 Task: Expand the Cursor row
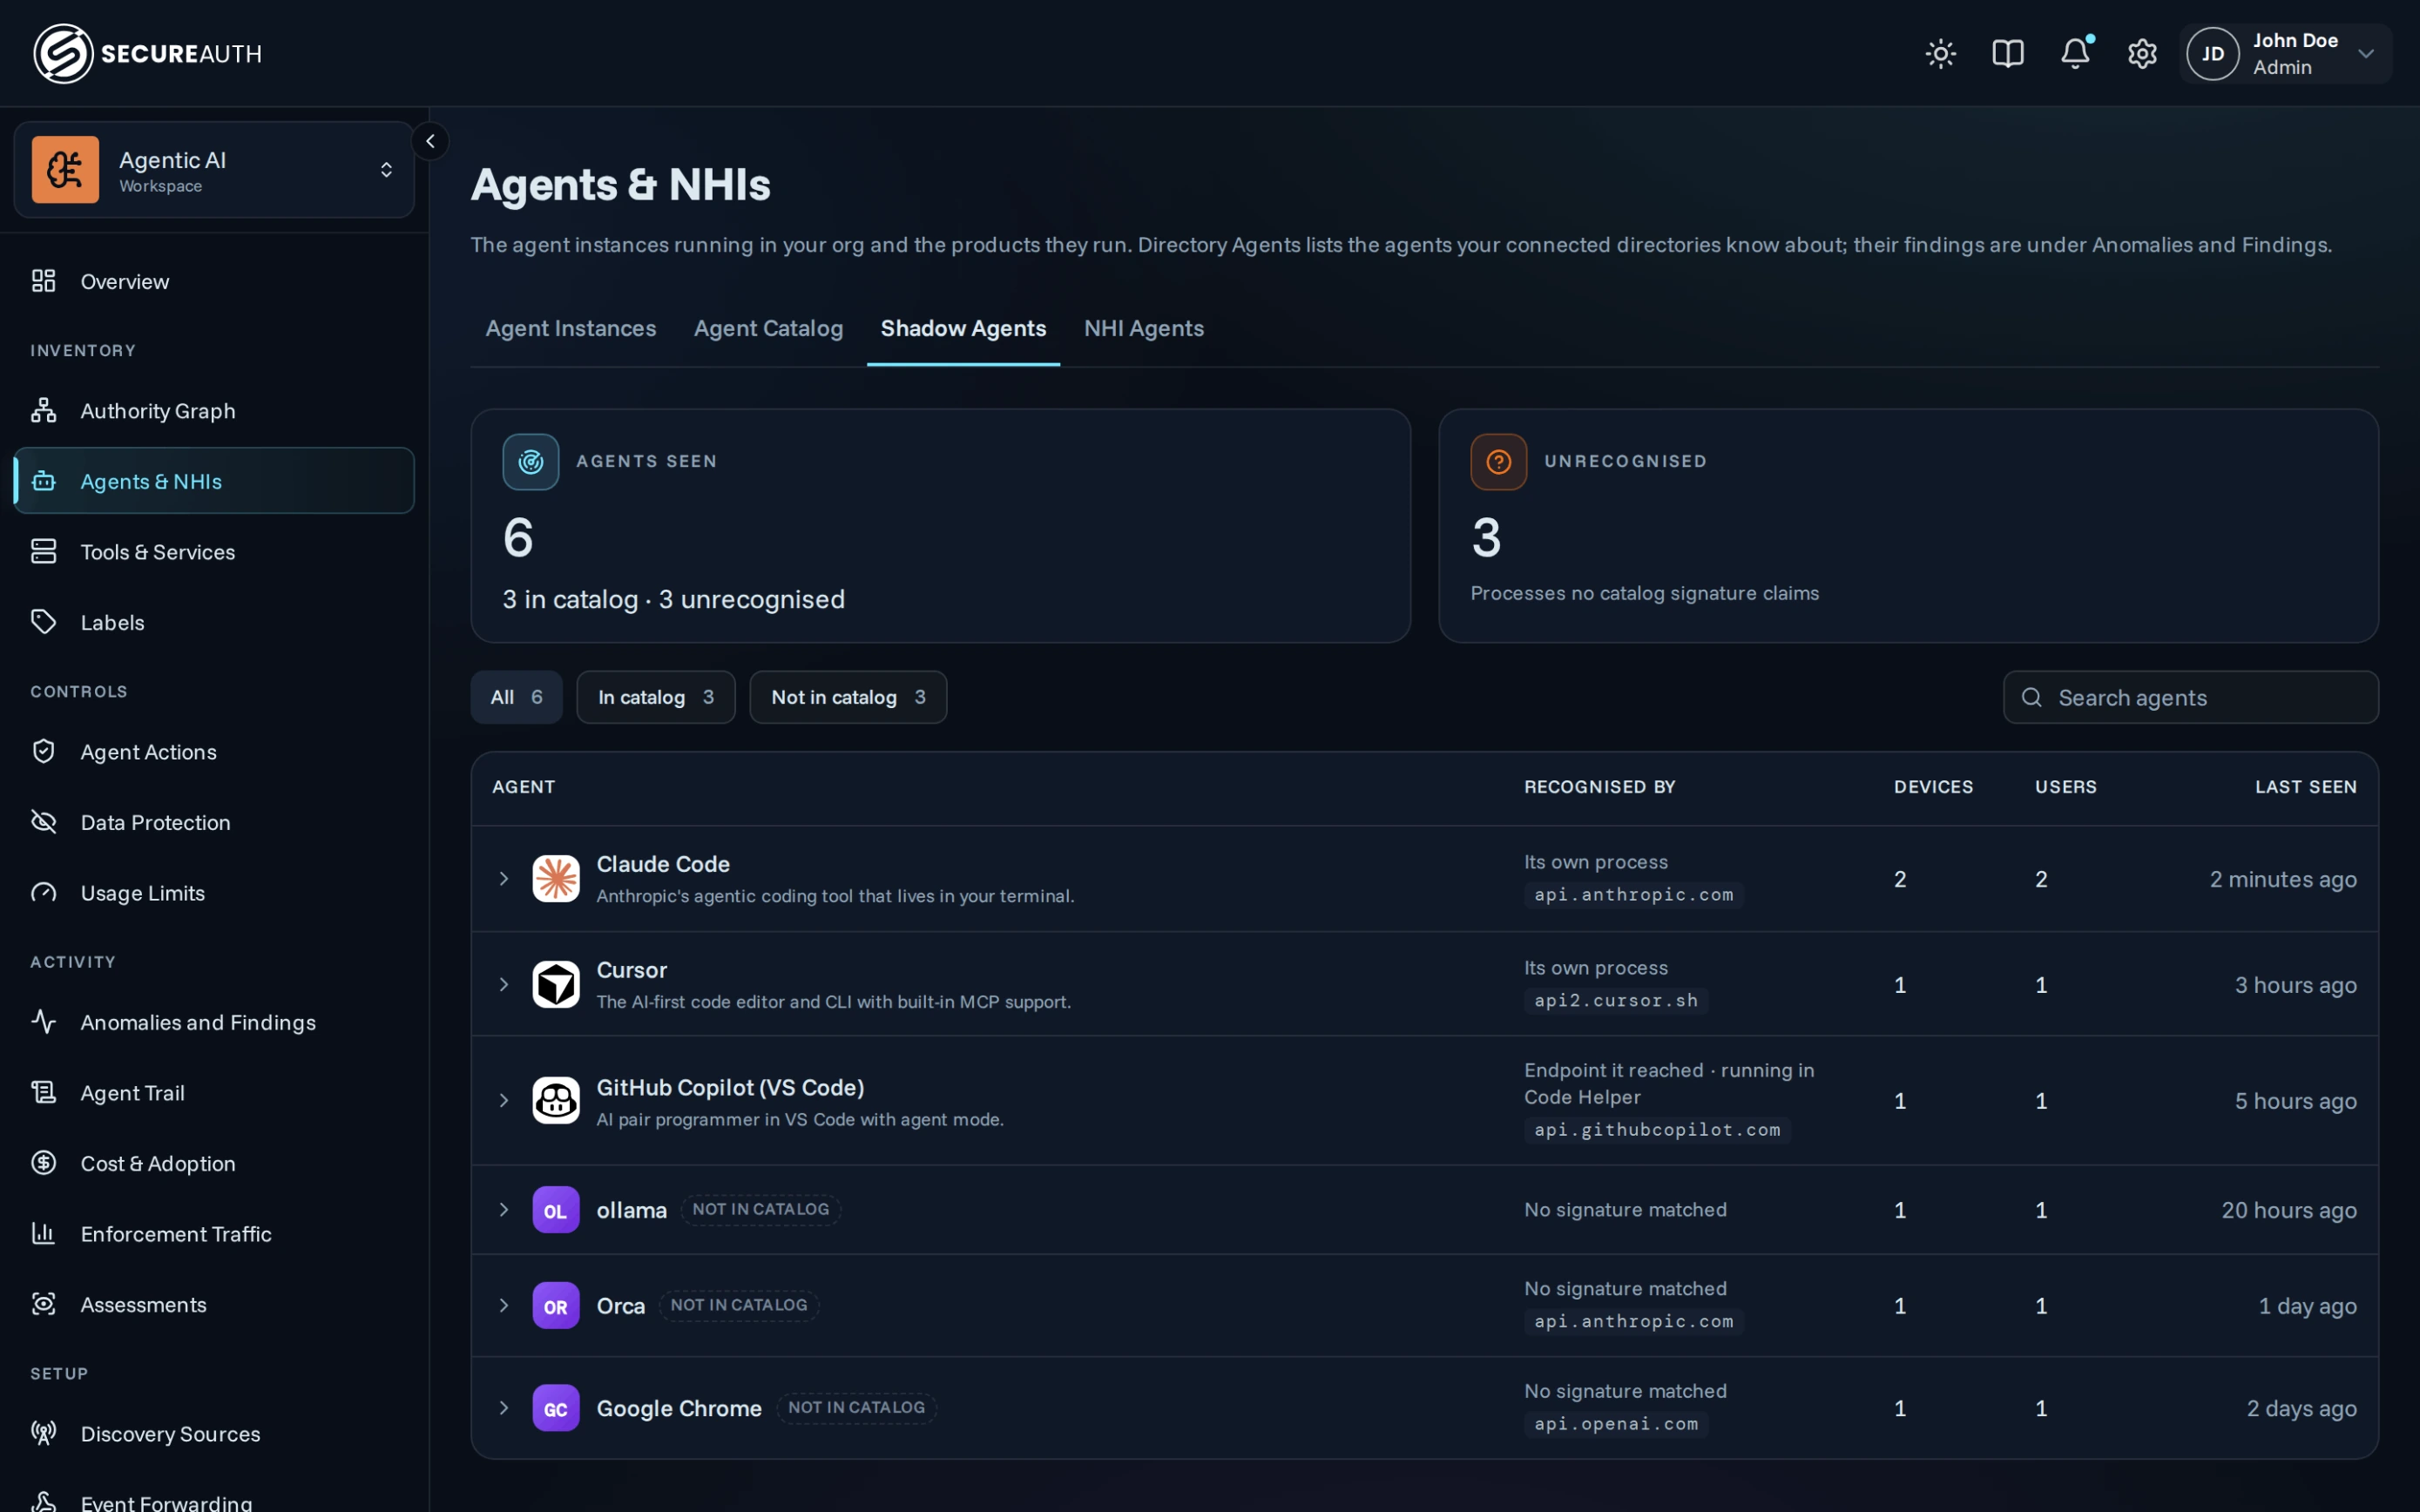[x=504, y=984]
